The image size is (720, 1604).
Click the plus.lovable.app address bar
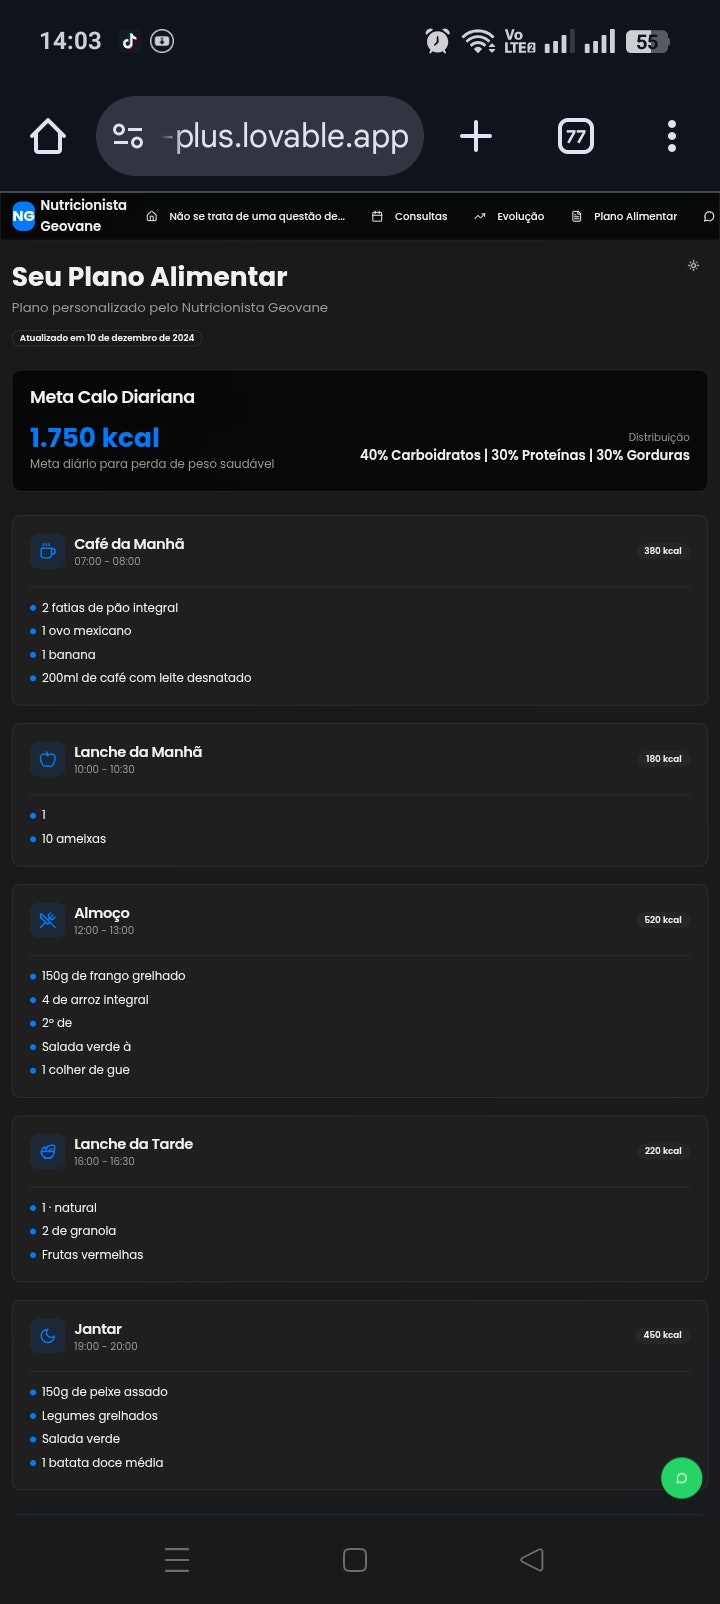[291, 136]
